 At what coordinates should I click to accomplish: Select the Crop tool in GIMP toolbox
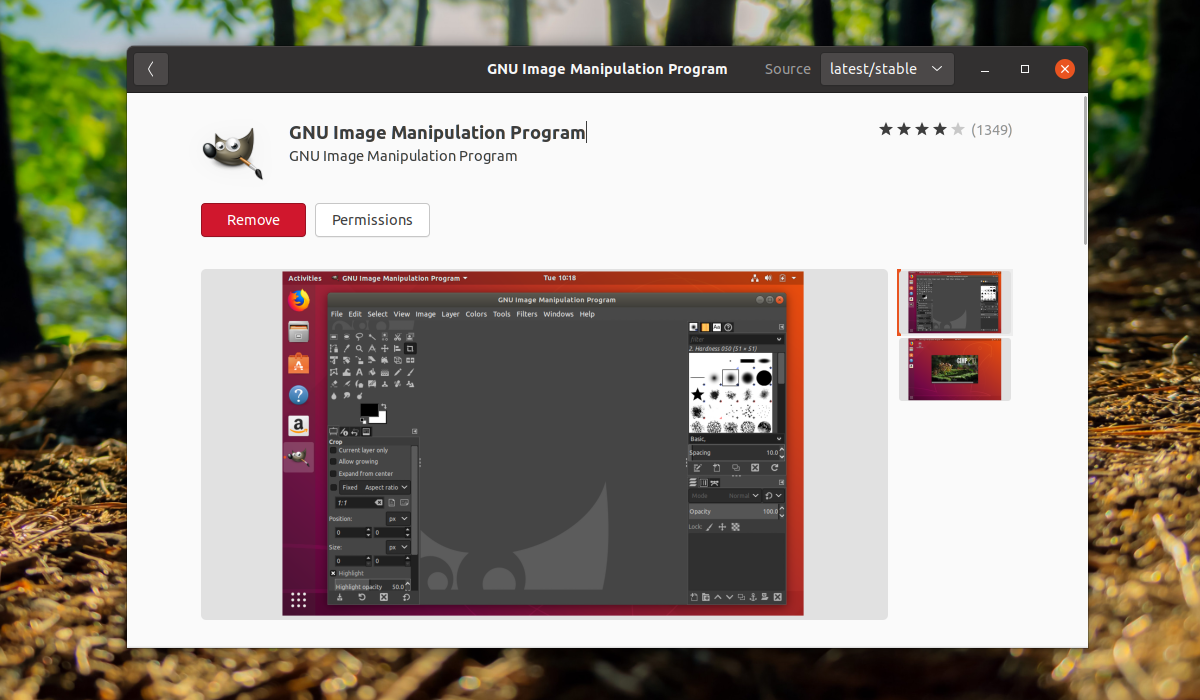tap(410, 348)
